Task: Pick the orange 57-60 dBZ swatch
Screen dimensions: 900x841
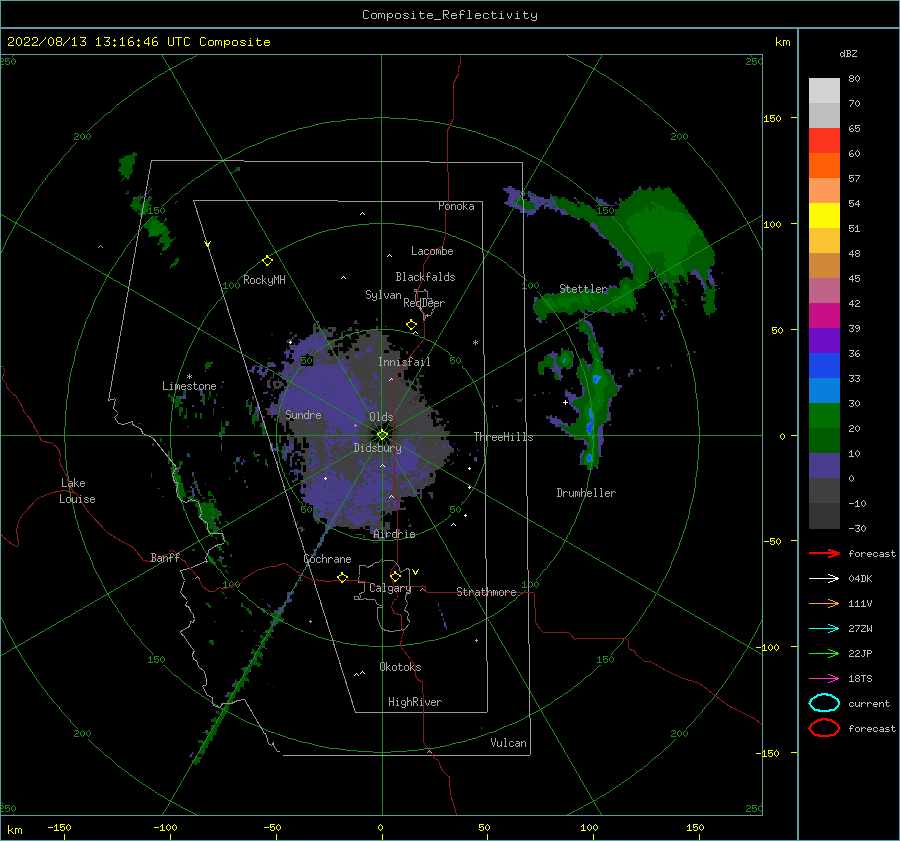Action: (x=824, y=166)
